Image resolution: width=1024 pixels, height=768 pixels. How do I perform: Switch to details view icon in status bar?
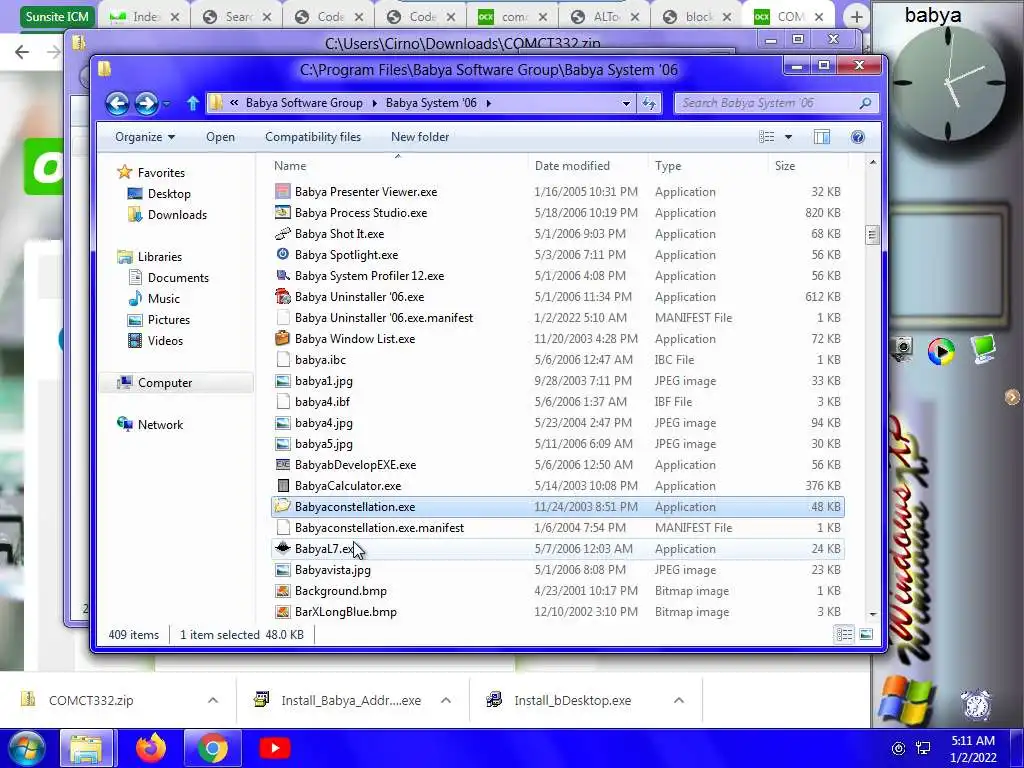click(x=844, y=634)
